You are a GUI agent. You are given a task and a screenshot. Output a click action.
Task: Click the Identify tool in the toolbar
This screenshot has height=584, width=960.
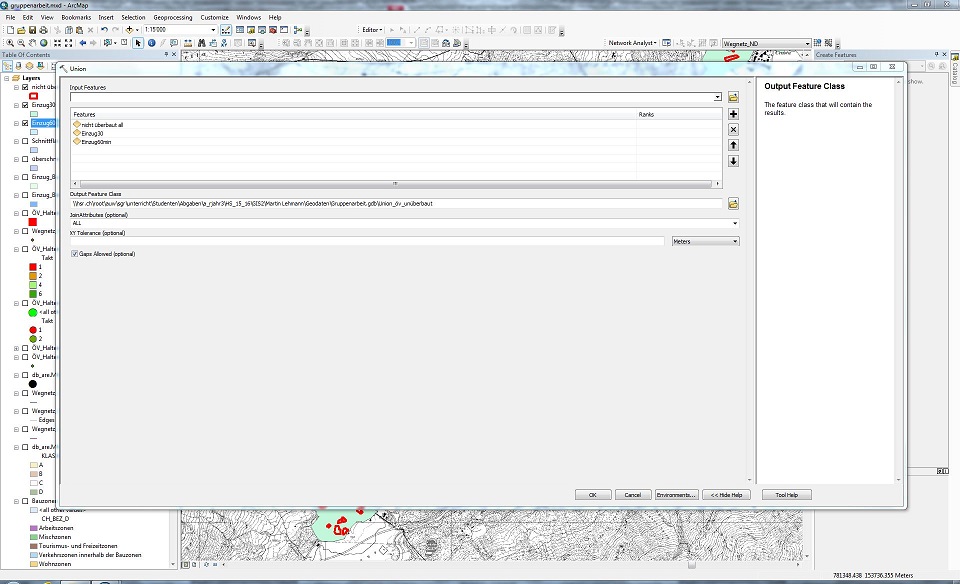[151, 43]
